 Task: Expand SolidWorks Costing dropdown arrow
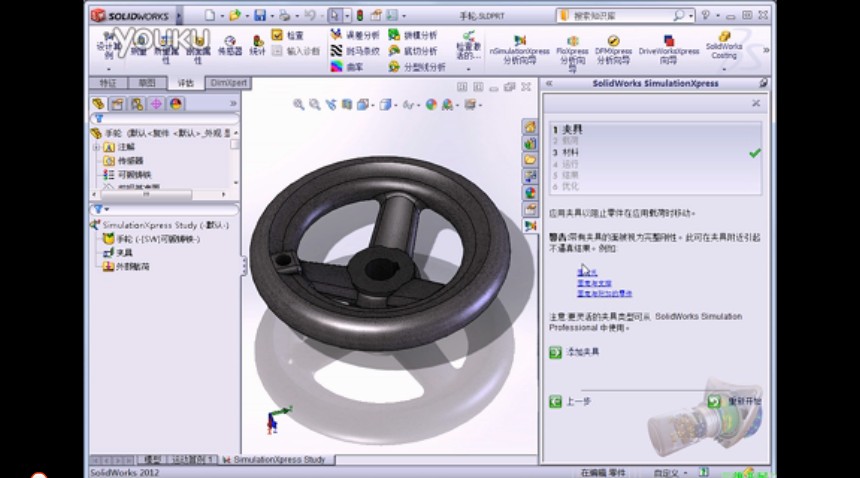point(724,69)
